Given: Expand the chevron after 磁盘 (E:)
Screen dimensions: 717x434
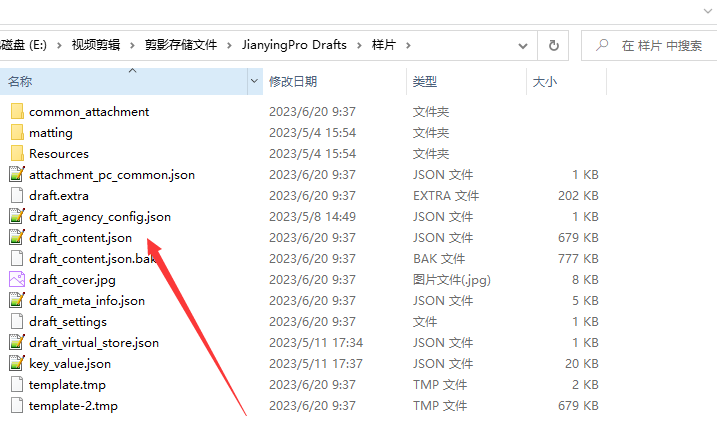Looking at the screenshot, I should [59, 45].
